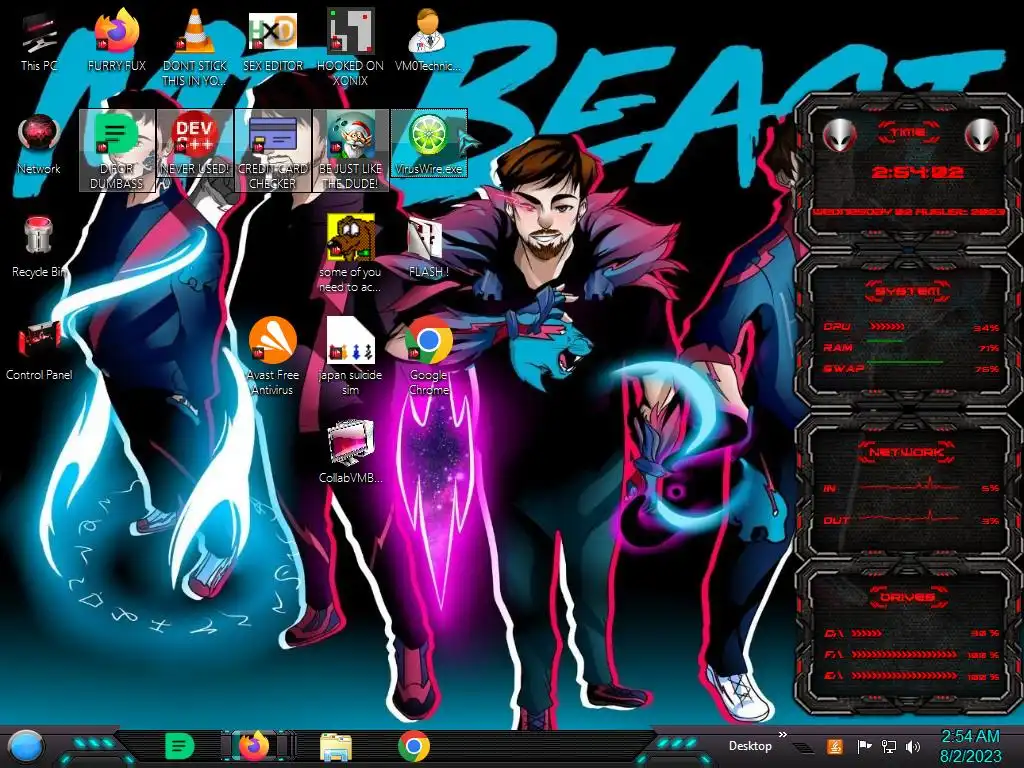1024x768 pixels.
Task: Open File Explorer from the taskbar
Action: pos(336,747)
